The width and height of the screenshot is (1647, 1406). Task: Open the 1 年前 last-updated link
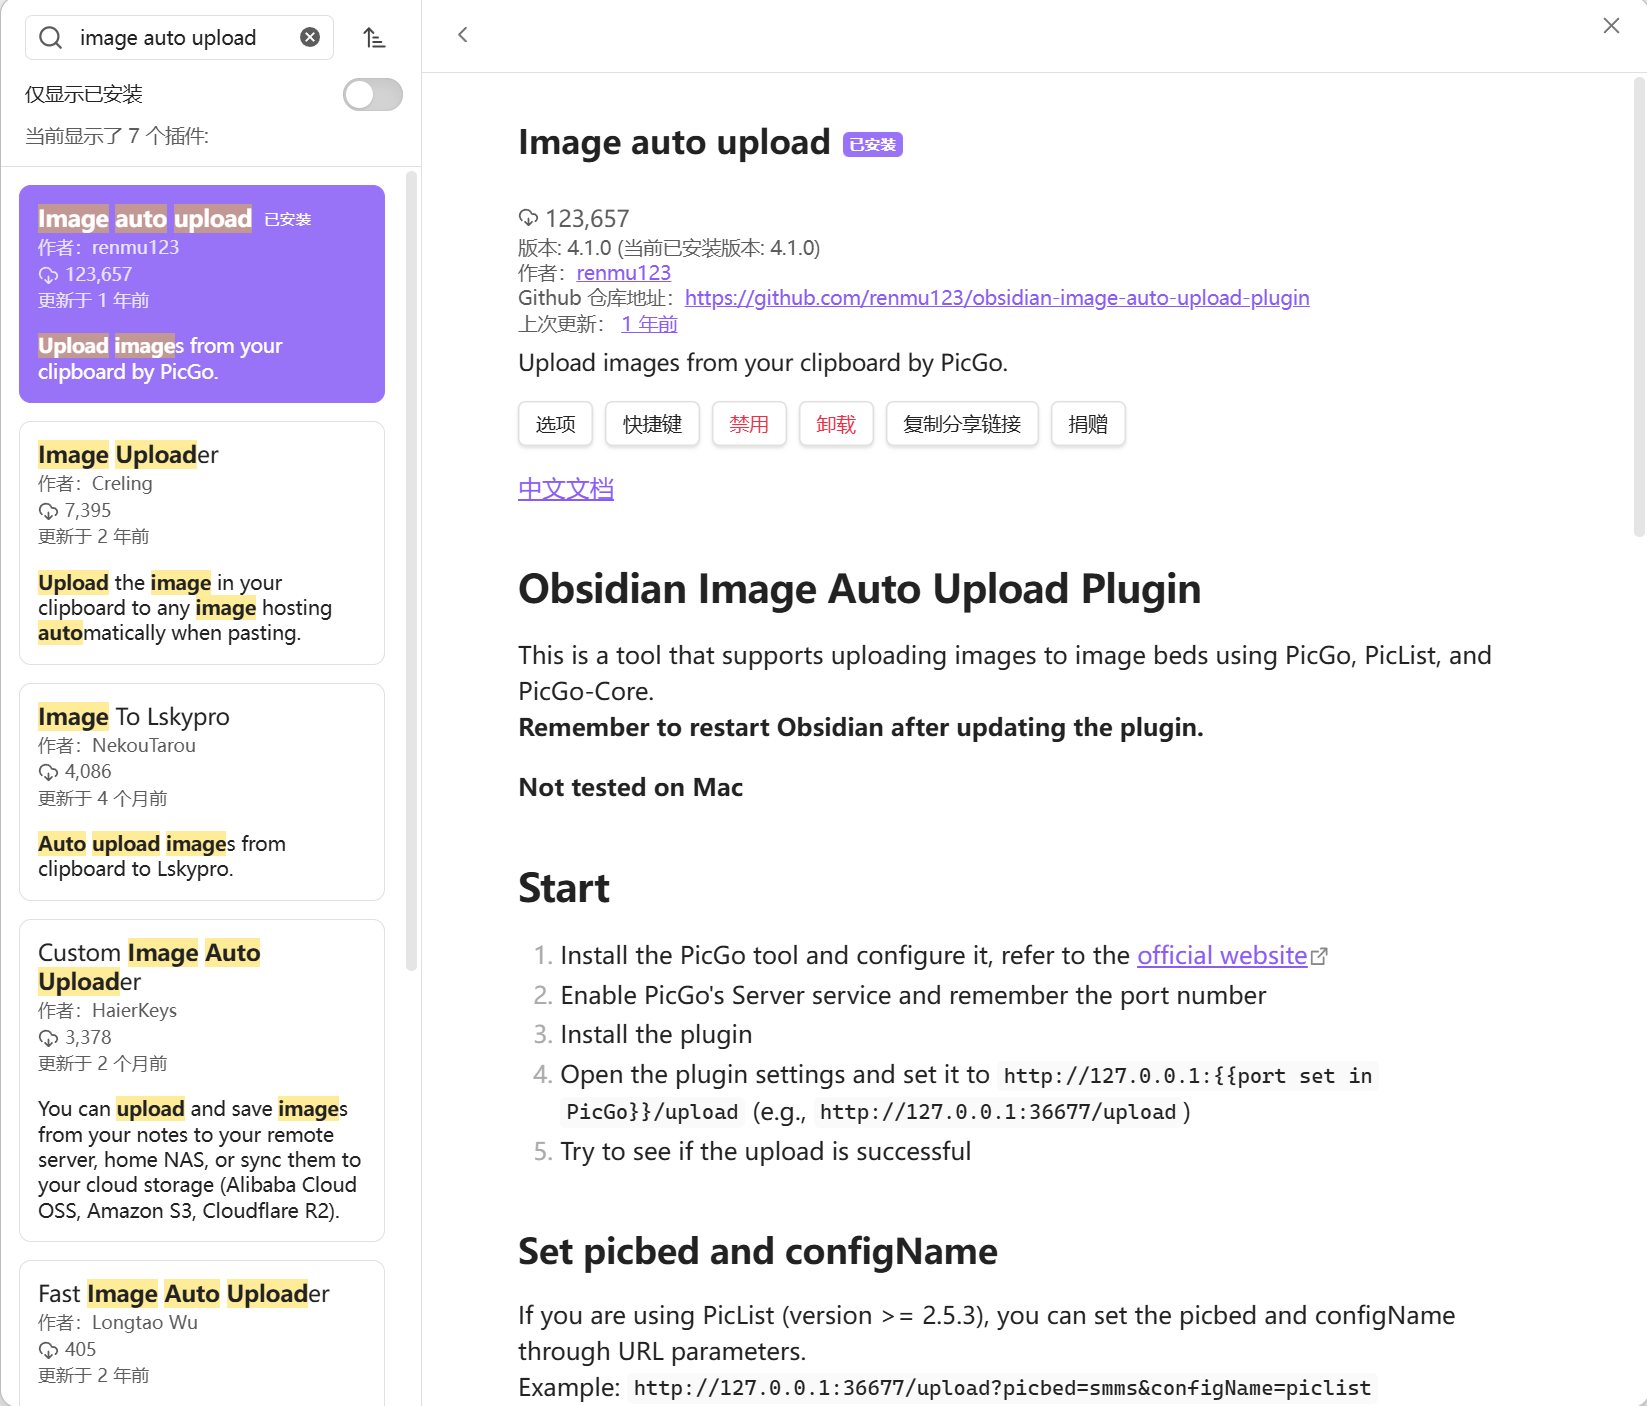[649, 324]
